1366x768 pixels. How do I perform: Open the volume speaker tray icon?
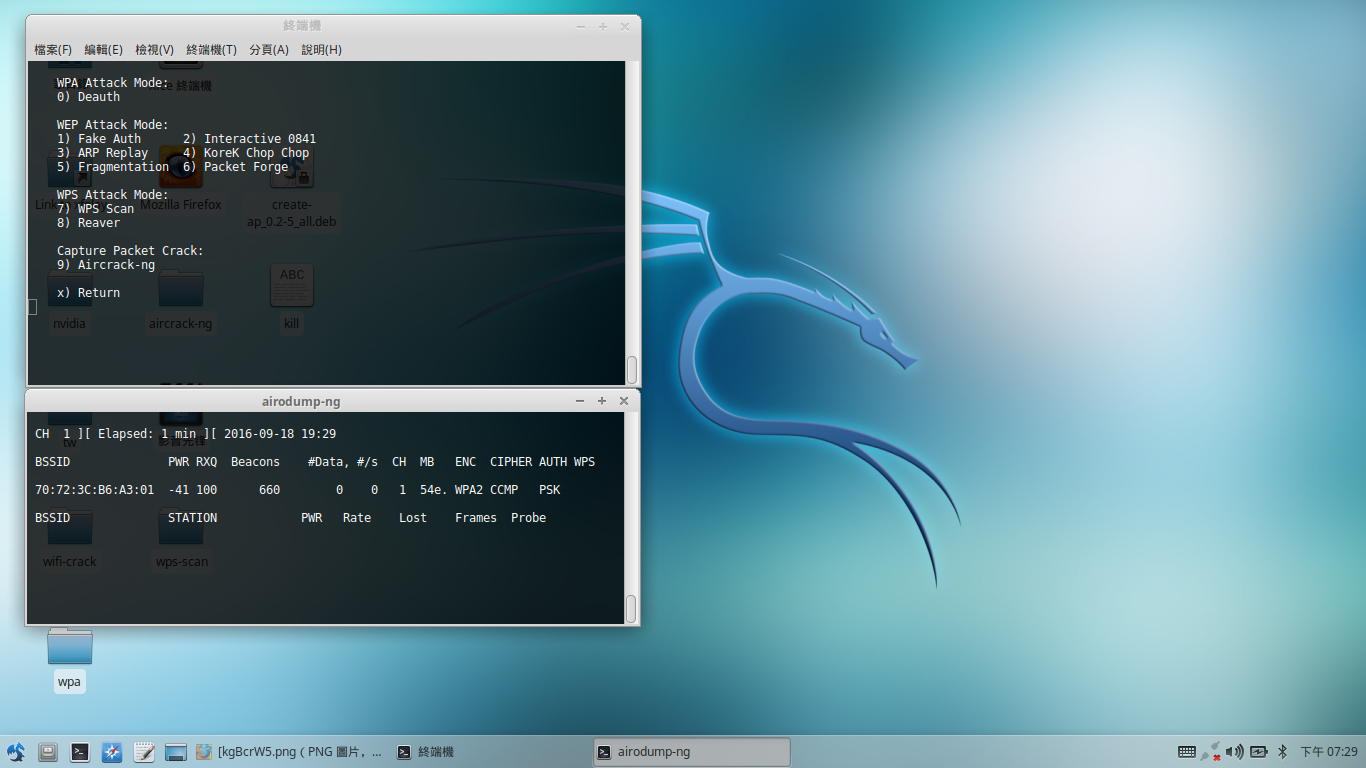1235,752
